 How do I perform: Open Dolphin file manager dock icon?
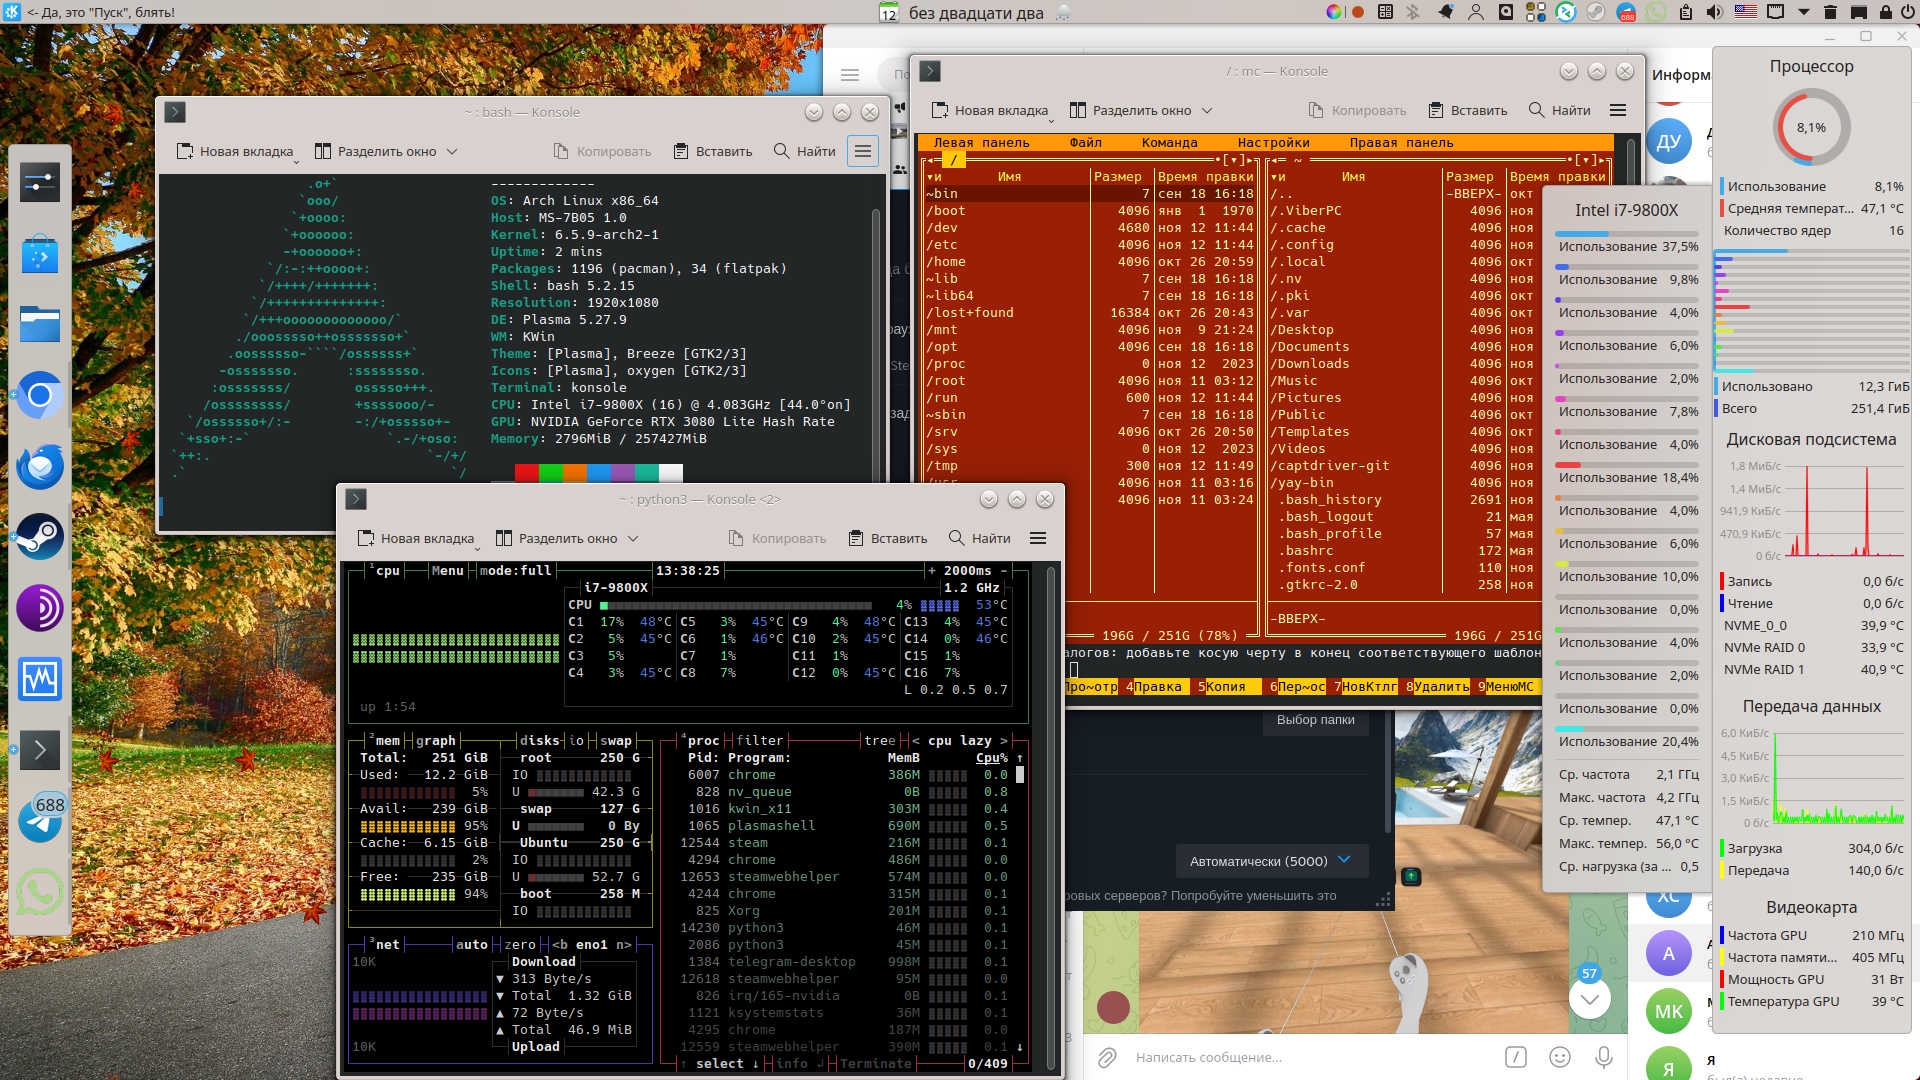(x=40, y=325)
